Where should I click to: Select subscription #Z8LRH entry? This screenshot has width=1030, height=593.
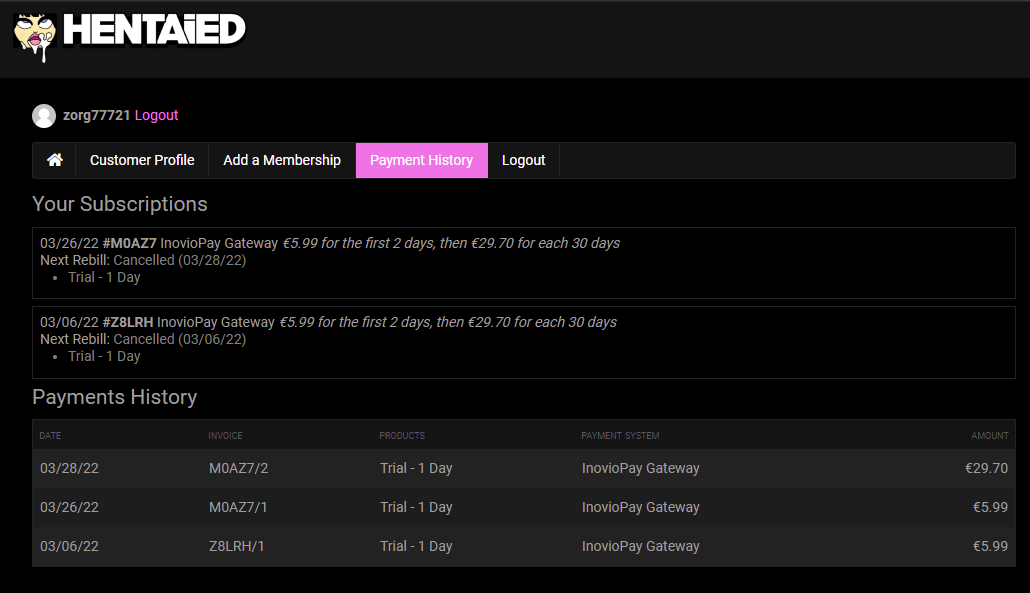pyautogui.click(x=128, y=322)
